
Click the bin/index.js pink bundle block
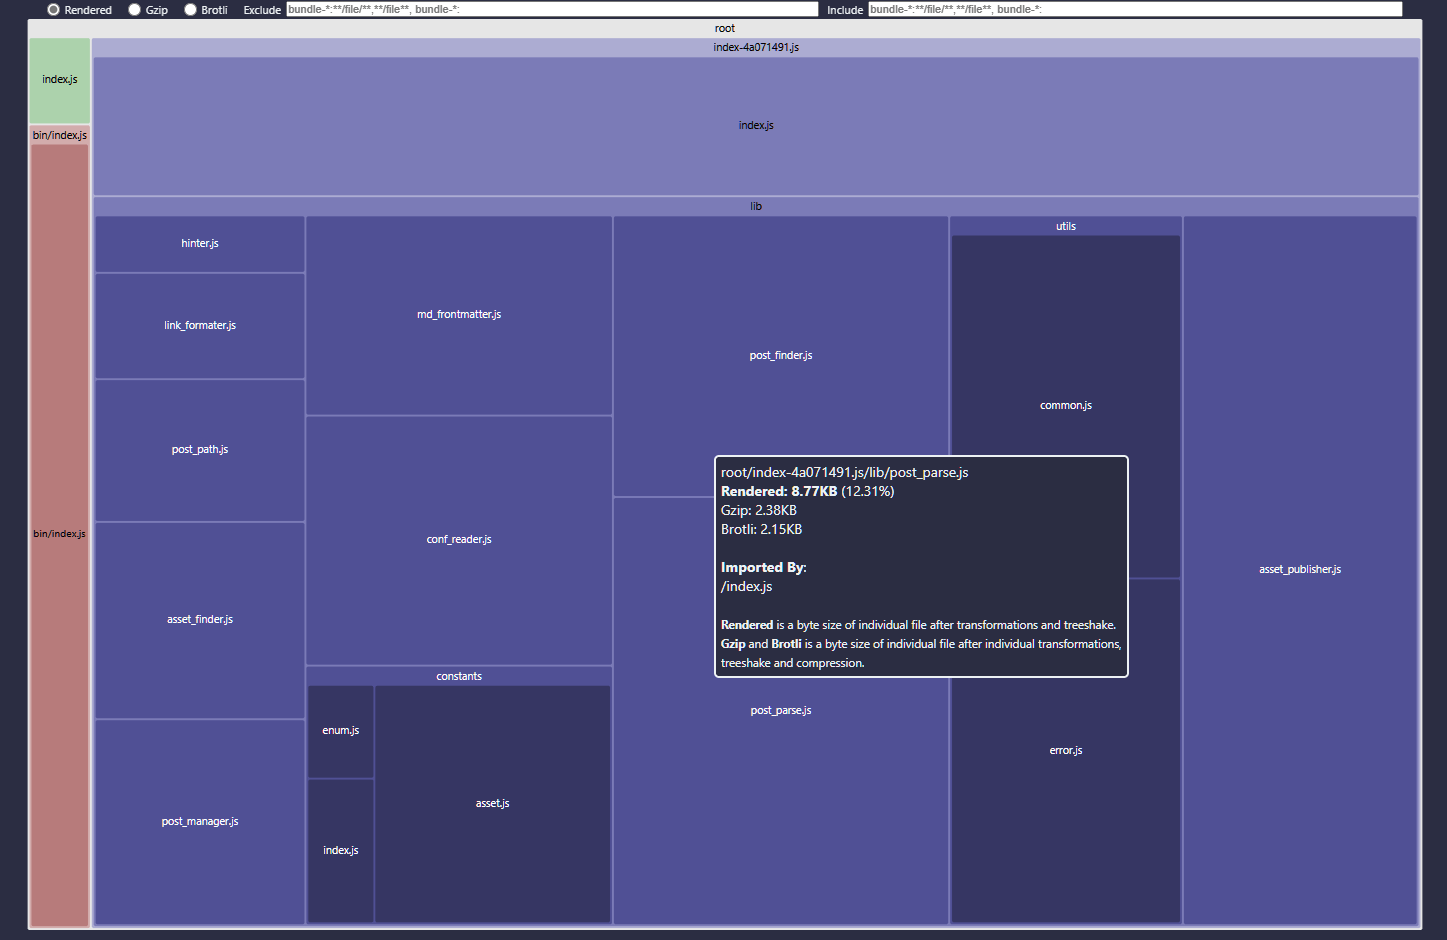coord(59,533)
